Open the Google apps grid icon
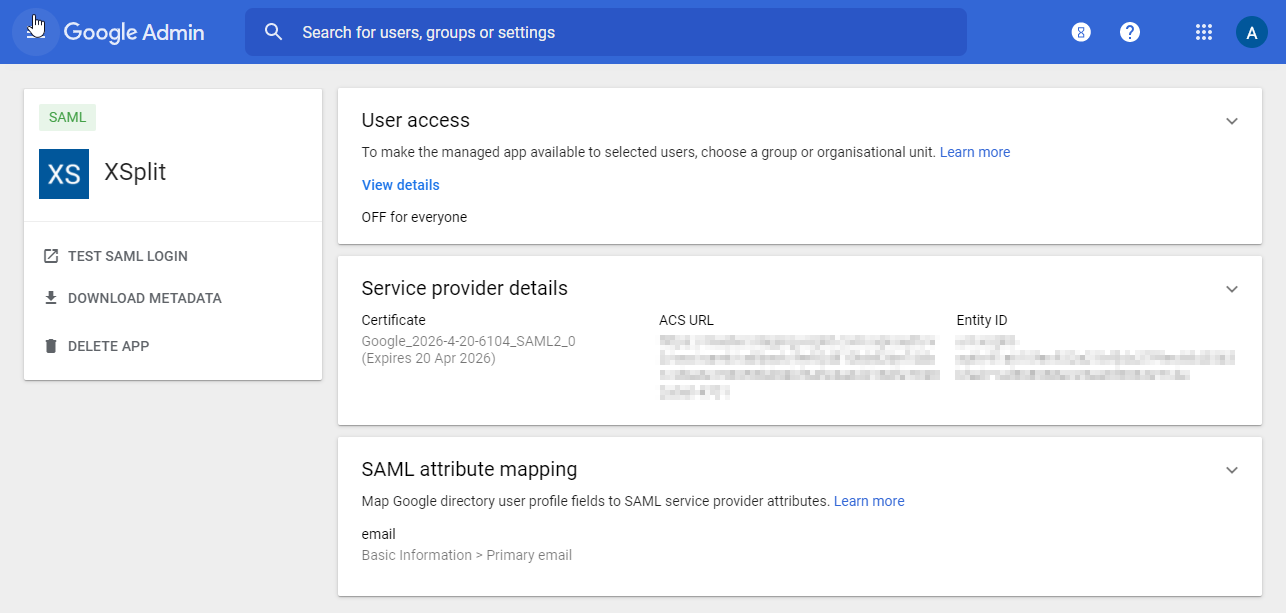Viewport: 1286px width, 613px height. [x=1204, y=32]
